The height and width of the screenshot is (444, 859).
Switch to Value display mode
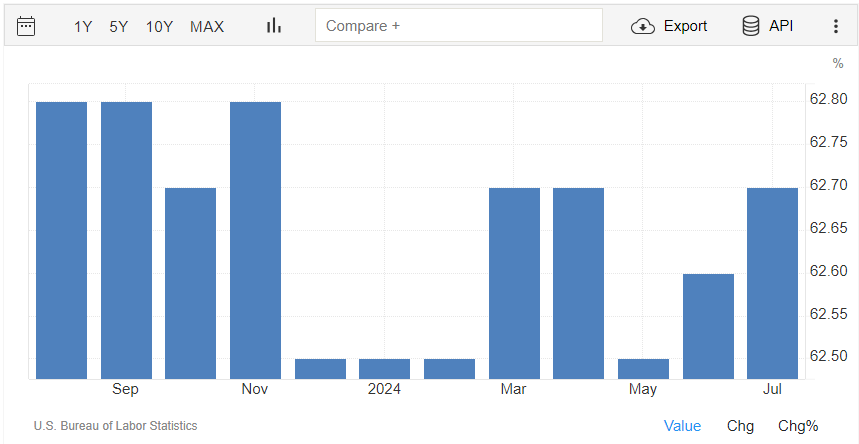tap(682, 426)
